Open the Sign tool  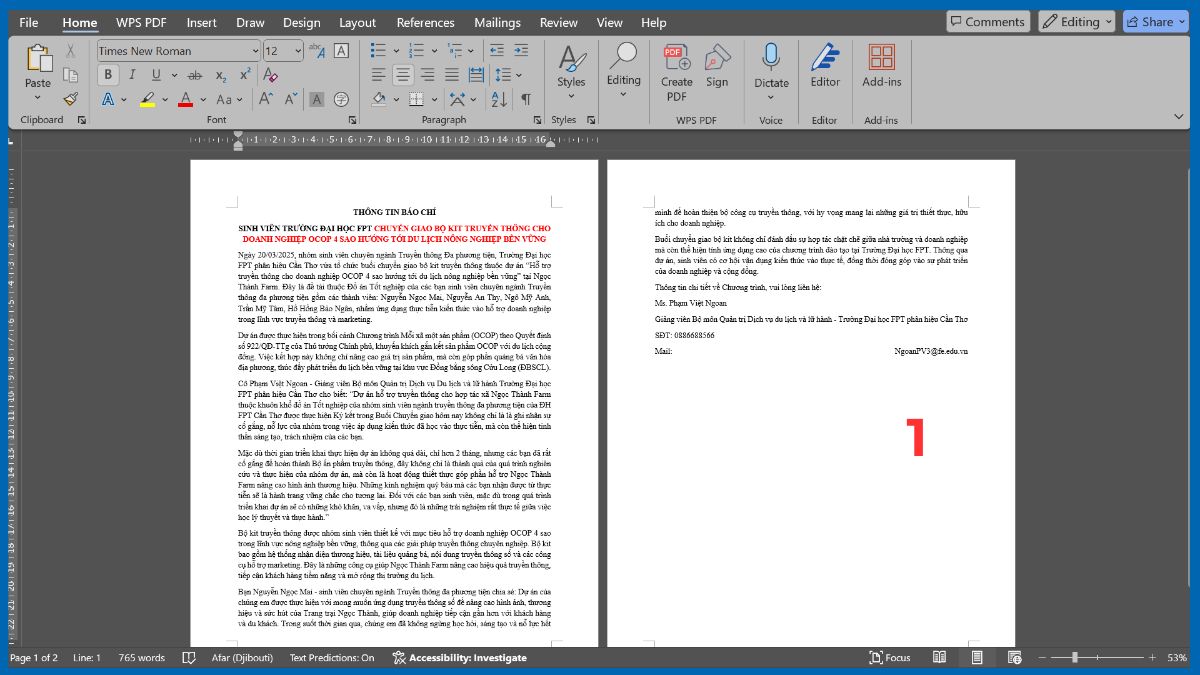click(717, 68)
